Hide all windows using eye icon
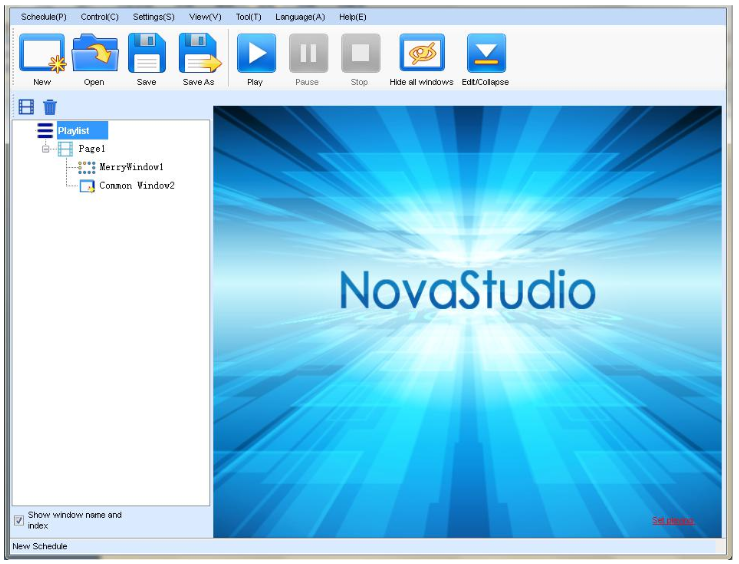Screen dimensions: 739x564 [x=422, y=52]
